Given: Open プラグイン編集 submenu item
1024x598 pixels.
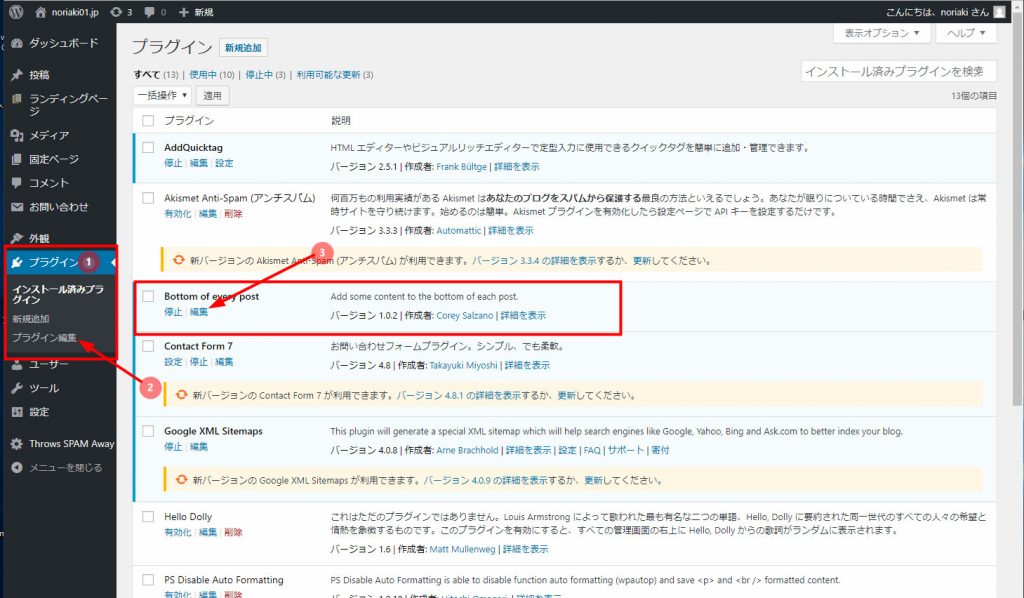Looking at the screenshot, I should [44, 338].
